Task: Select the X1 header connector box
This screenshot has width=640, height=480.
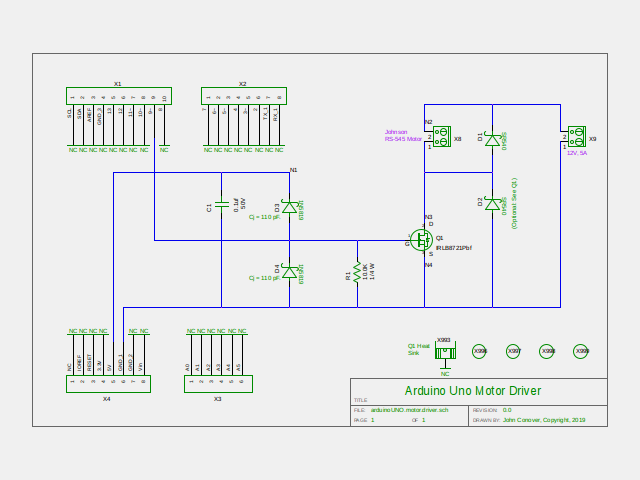Action: pyautogui.click(x=119, y=96)
